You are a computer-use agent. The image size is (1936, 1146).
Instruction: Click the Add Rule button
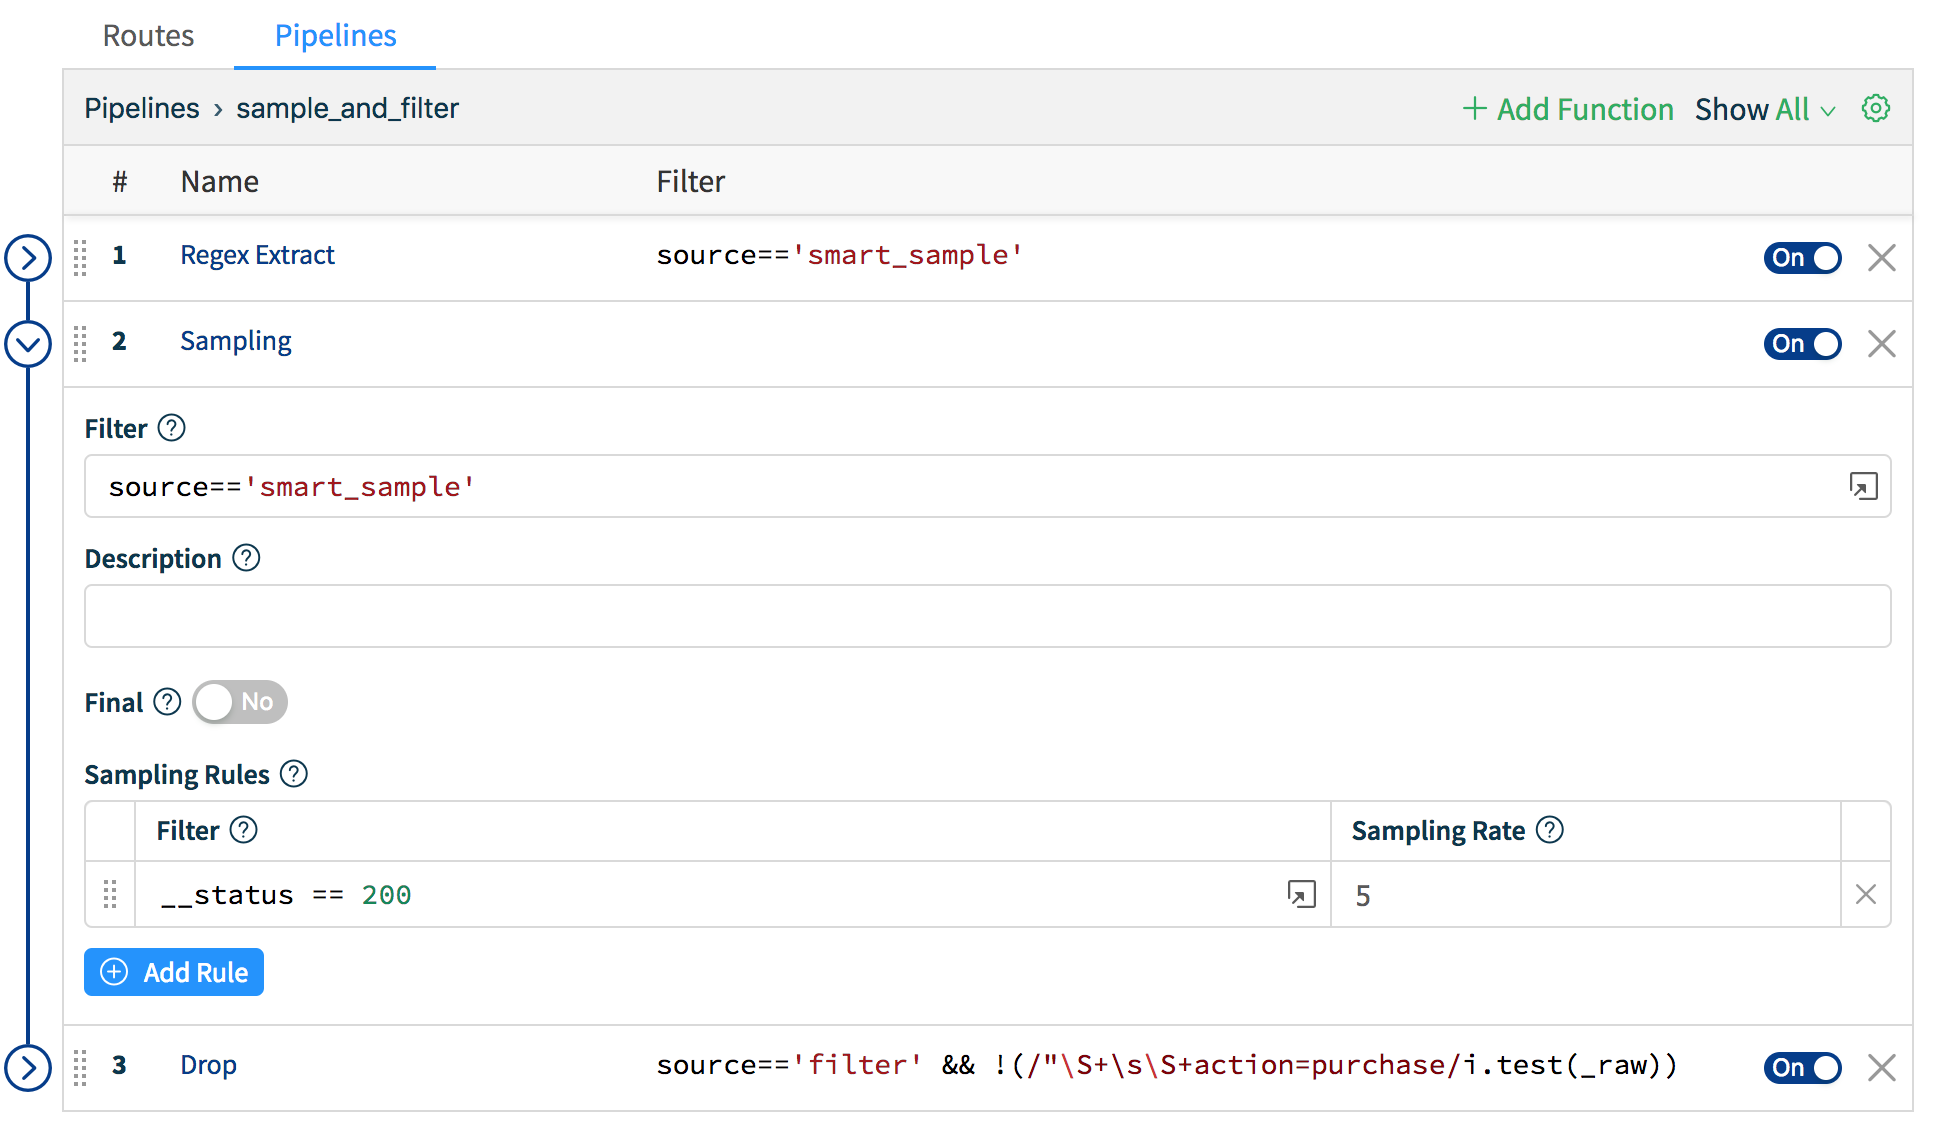click(174, 972)
